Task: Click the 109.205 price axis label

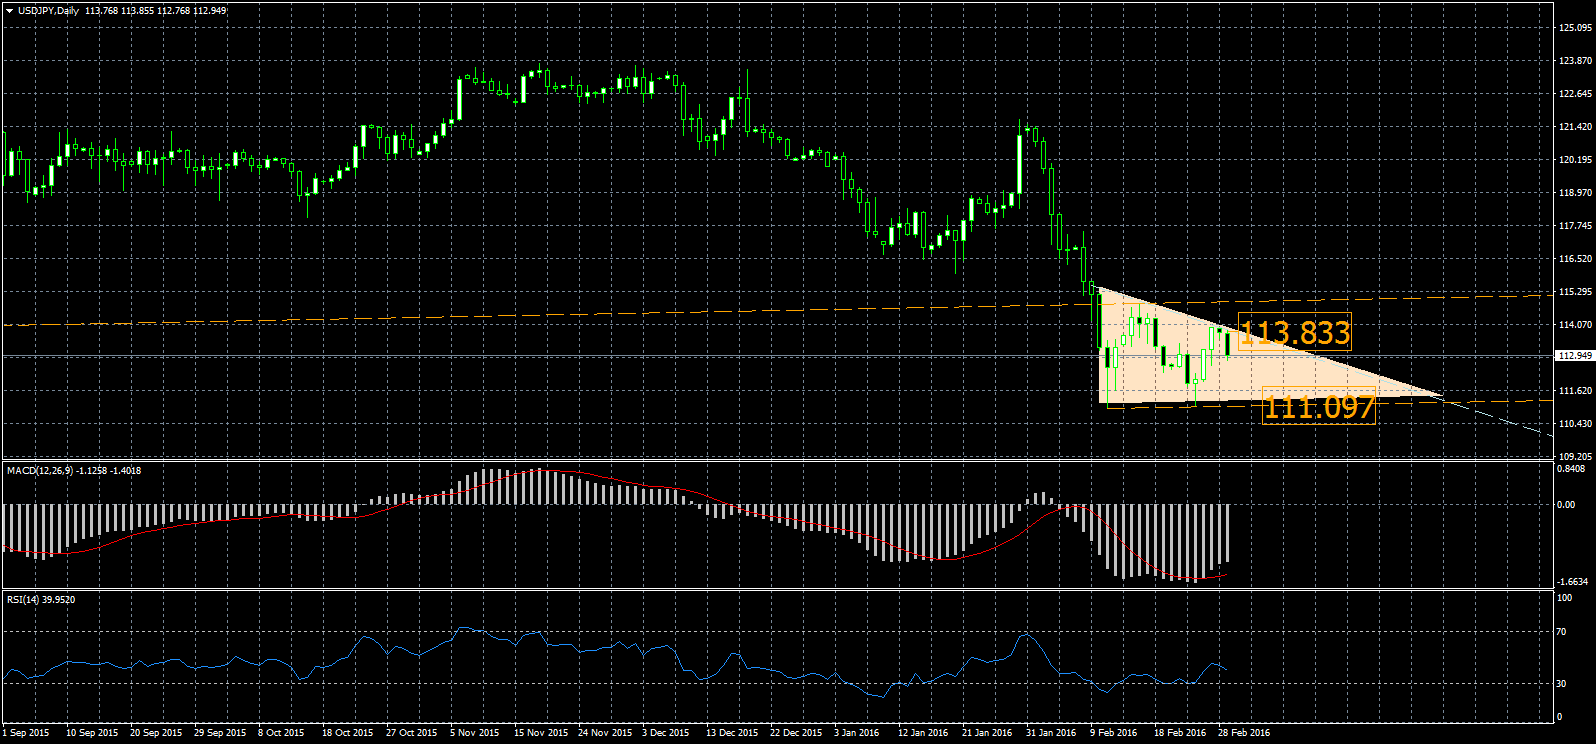Action: (1575, 457)
